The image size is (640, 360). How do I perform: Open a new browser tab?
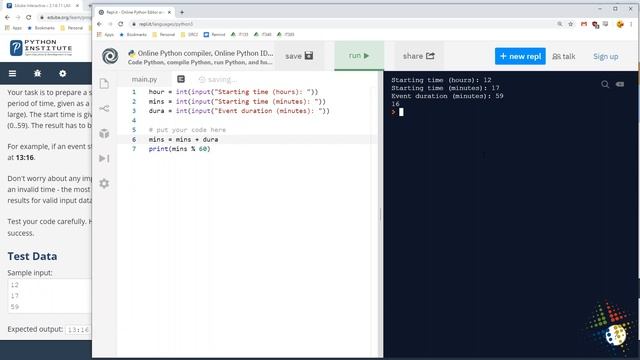pos(182,12)
